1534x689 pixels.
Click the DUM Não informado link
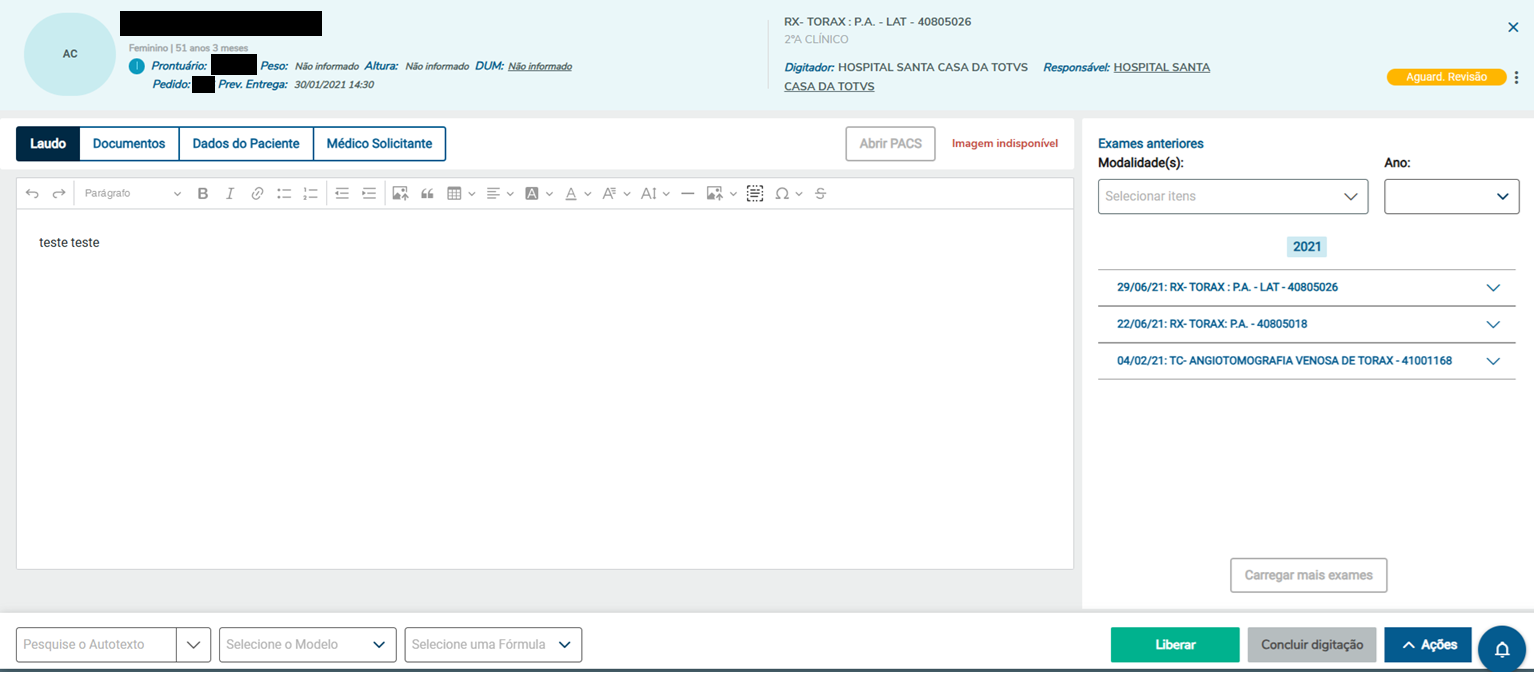click(x=540, y=67)
